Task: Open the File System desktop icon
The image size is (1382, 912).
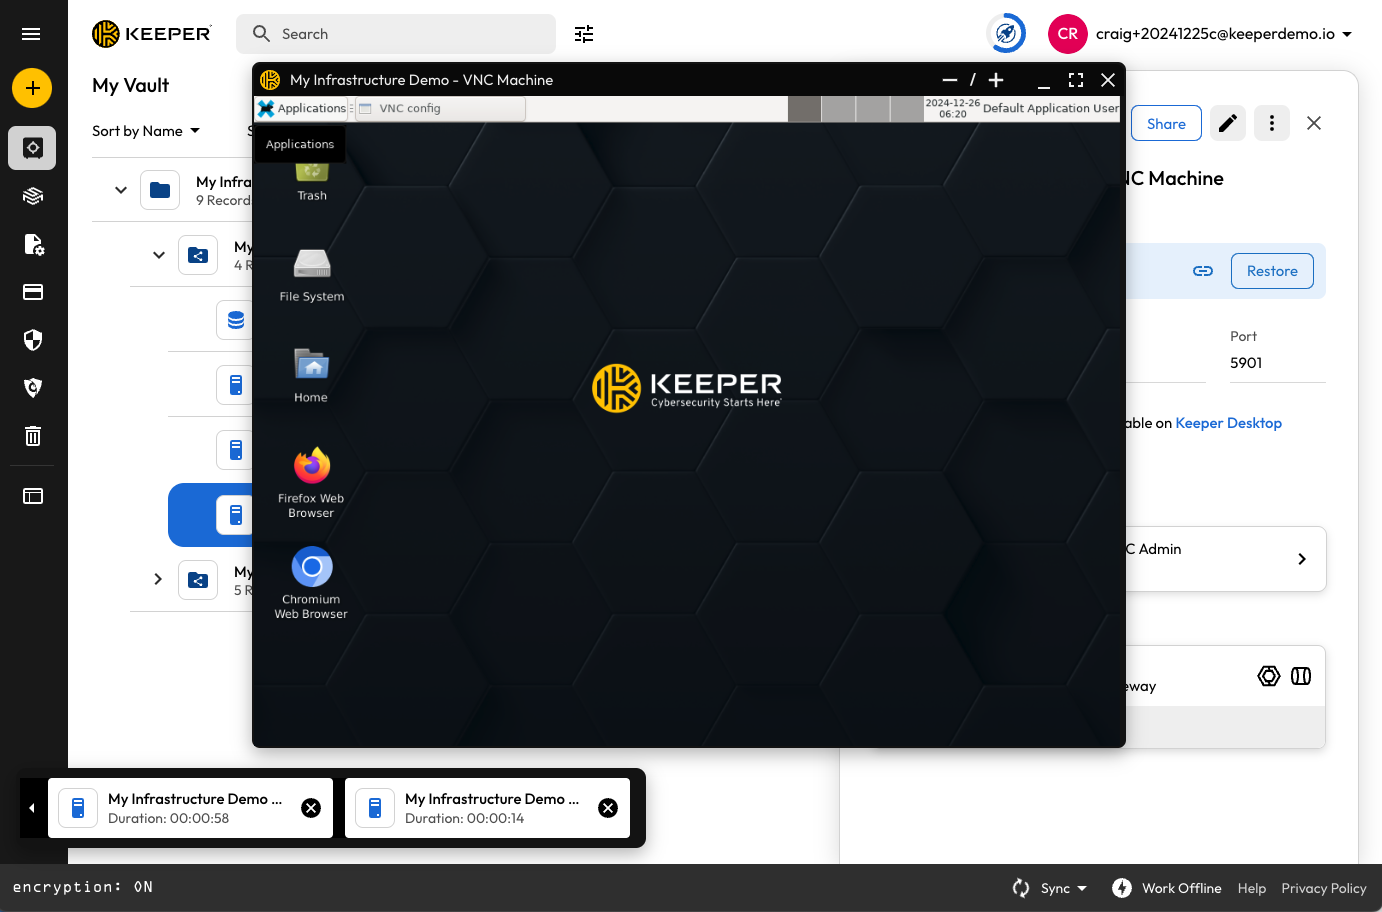Action: point(311,265)
